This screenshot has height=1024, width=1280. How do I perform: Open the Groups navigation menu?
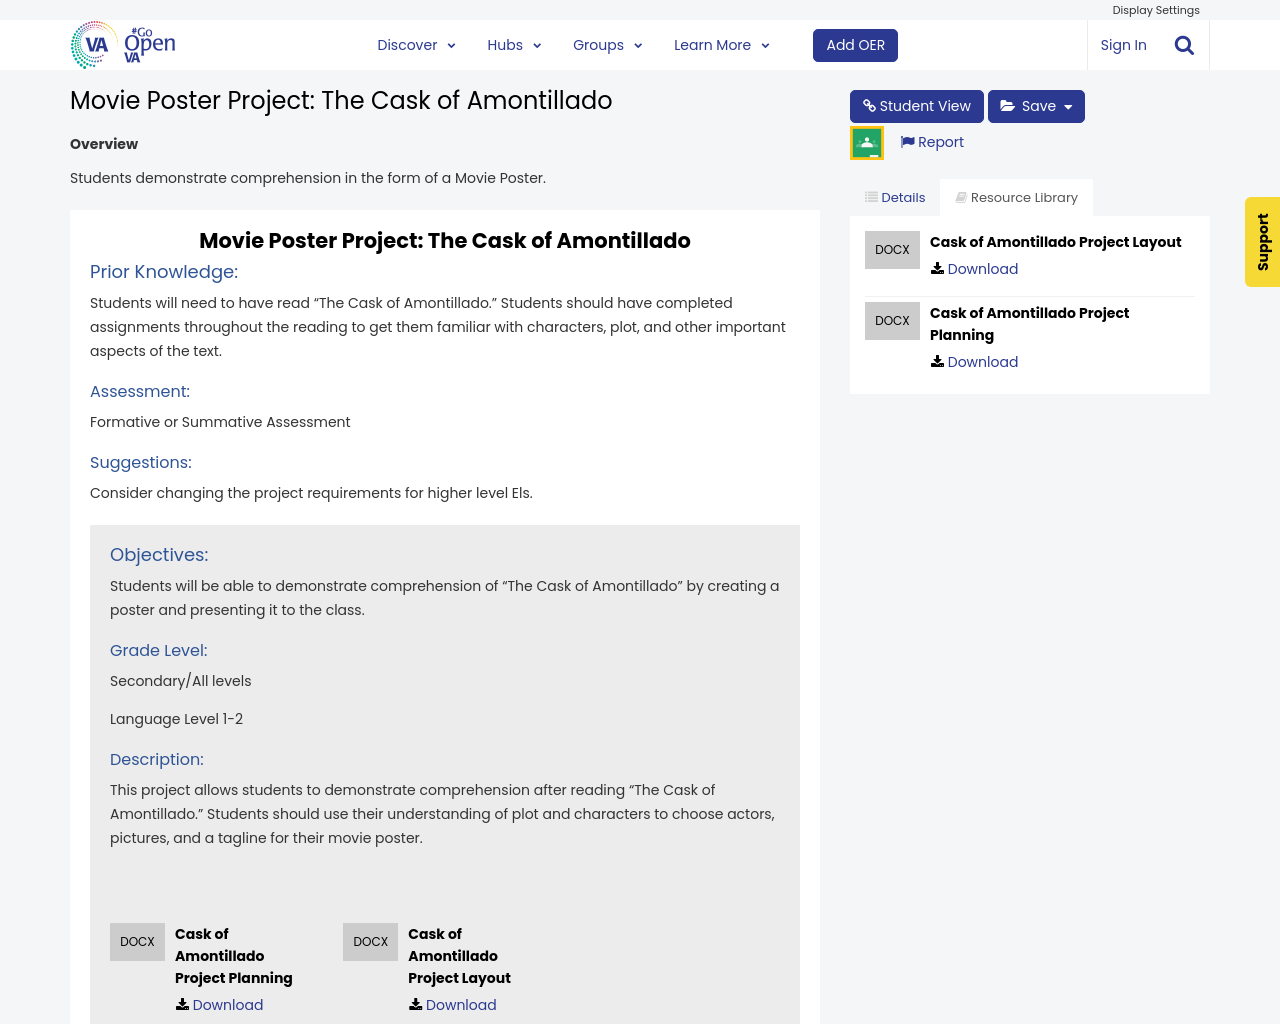[x=605, y=44]
